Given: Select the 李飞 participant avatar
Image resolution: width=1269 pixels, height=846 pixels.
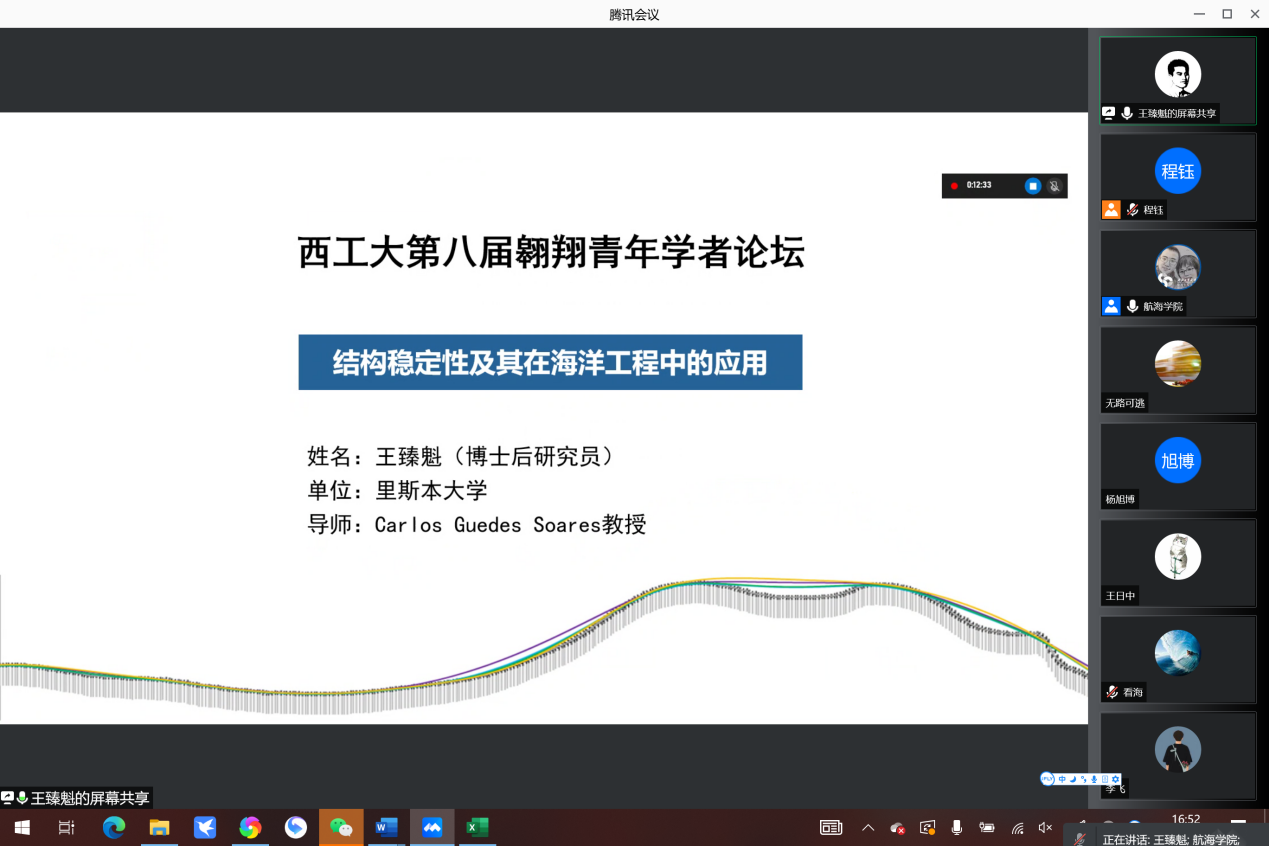Looking at the screenshot, I should tap(1177, 750).
